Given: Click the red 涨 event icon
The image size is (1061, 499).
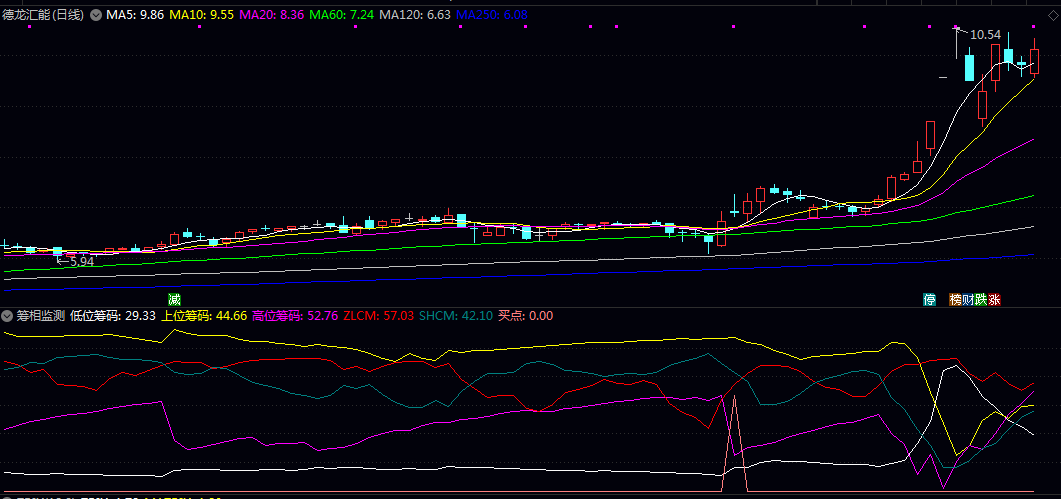Looking at the screenshot, I should click(x=995, y=299).
